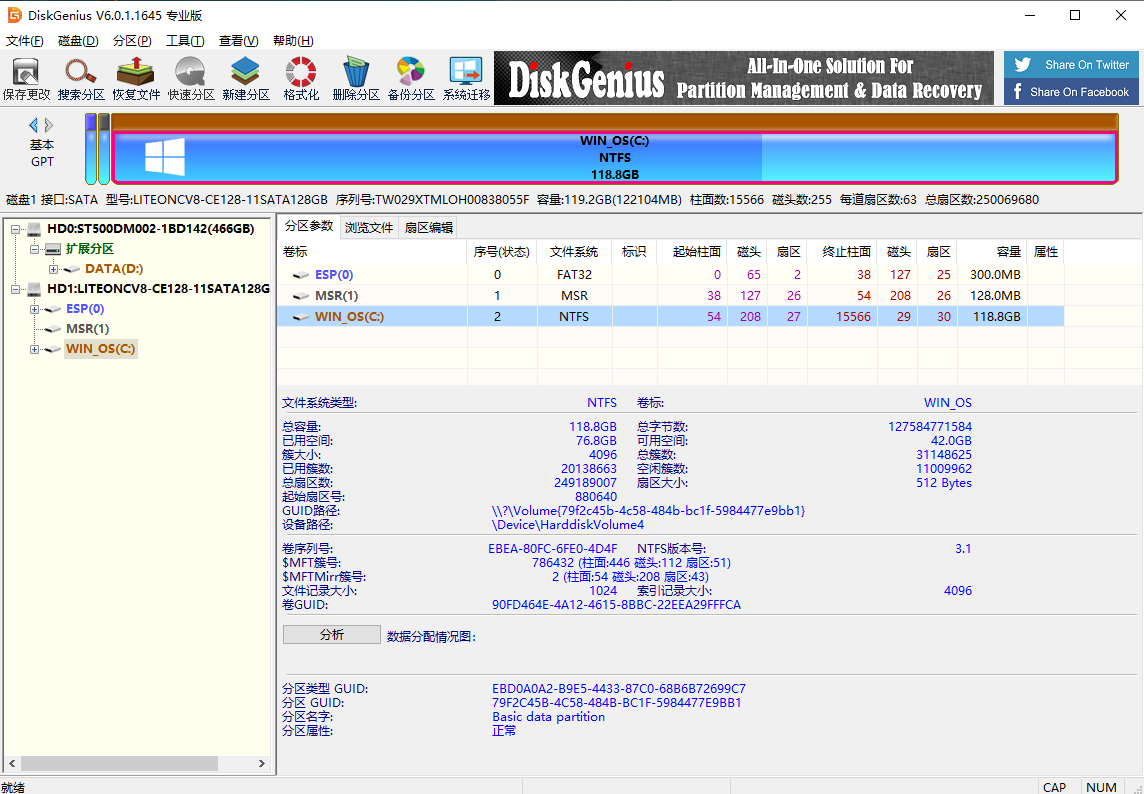This screenshot has height=794, width=1144.
Task: Collapse the HD0:ST500DM002 disk node
Action: coord(17,229)
